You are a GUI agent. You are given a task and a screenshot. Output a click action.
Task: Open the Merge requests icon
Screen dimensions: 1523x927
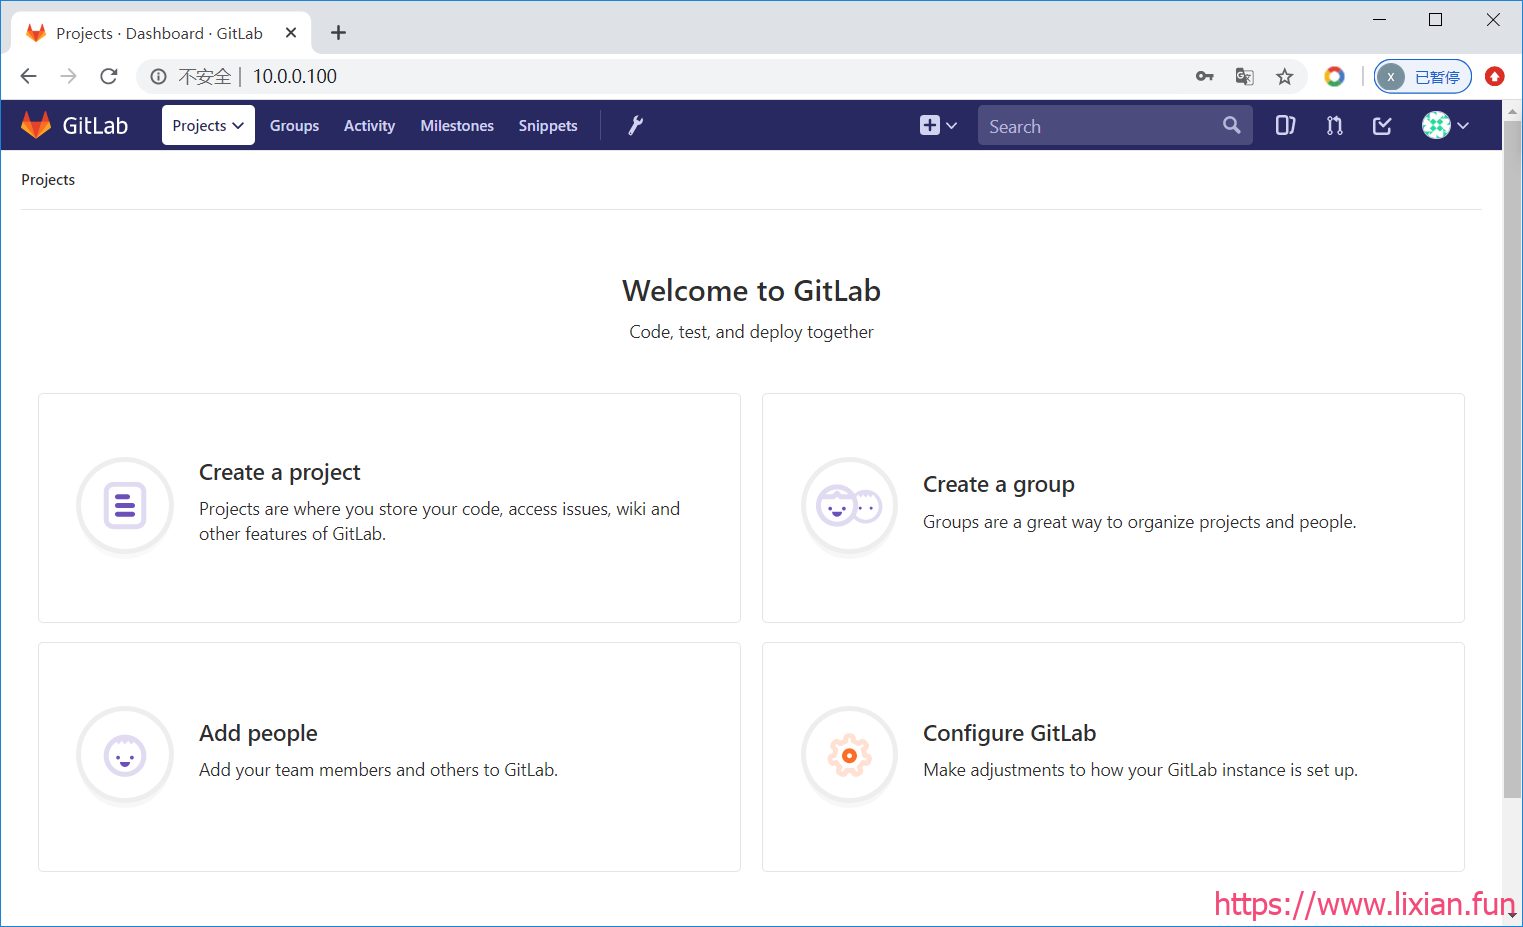tap(1334, 125)
